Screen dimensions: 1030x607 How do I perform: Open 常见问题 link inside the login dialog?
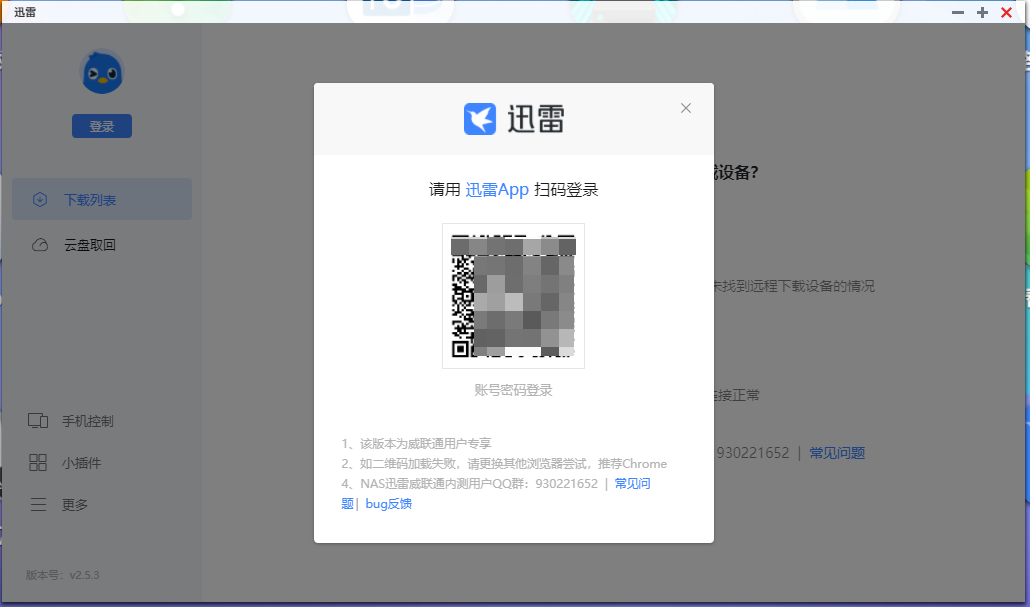pyautogui.click(x=632, y=484)
